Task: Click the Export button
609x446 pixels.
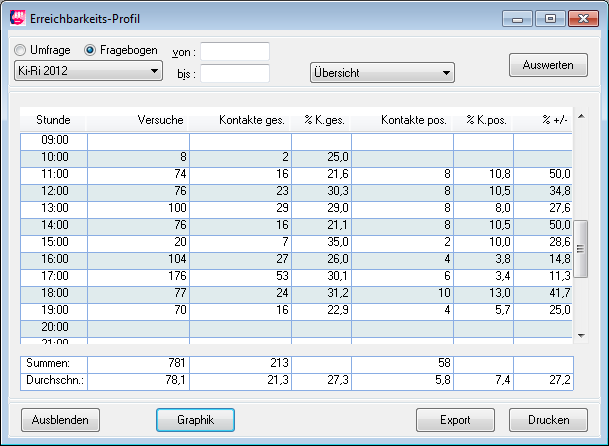Action: tap(455, 419)
